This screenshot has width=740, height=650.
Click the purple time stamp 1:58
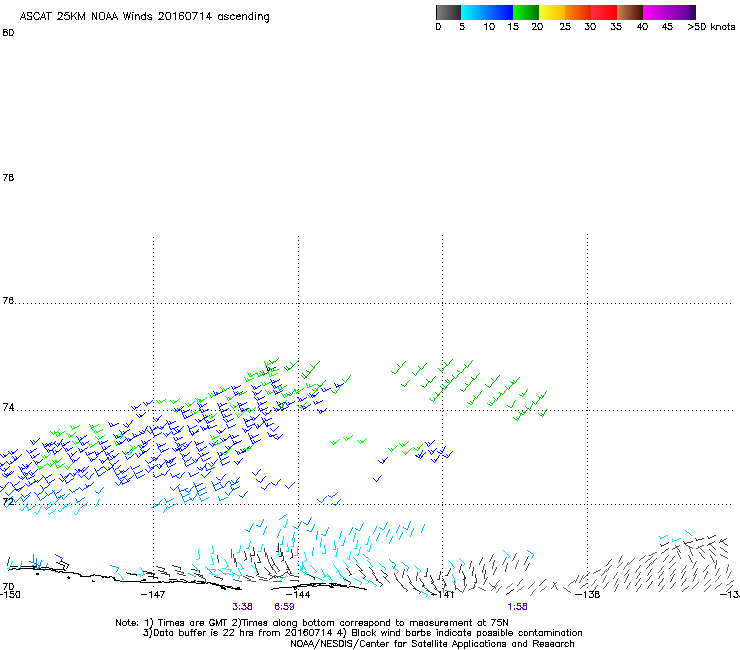click(x=517, y=607)
